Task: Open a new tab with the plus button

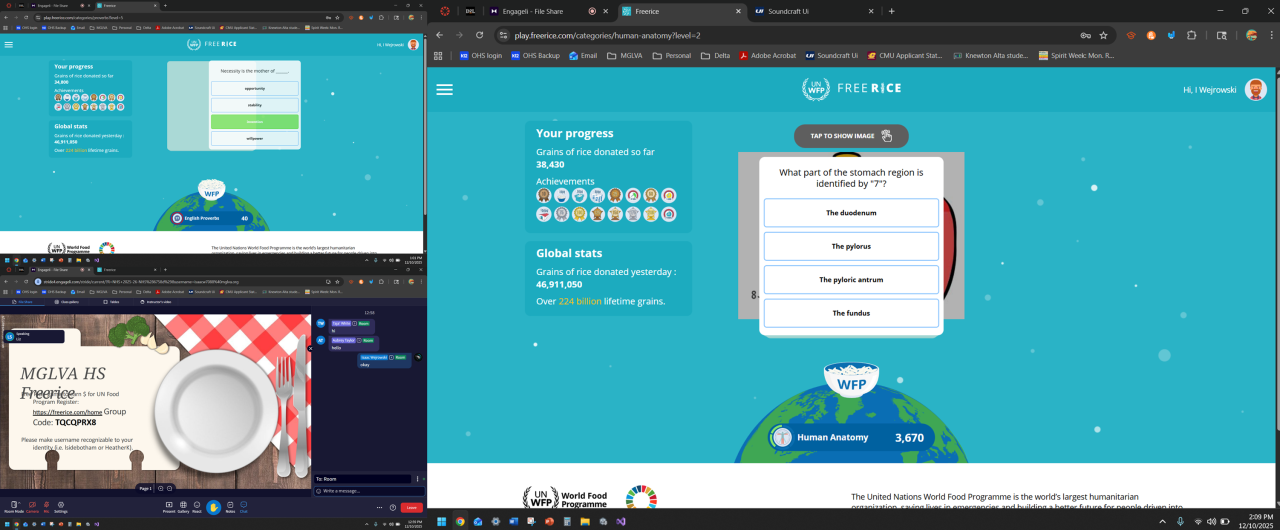Action: pyautogui.click(x=891, y=11)
